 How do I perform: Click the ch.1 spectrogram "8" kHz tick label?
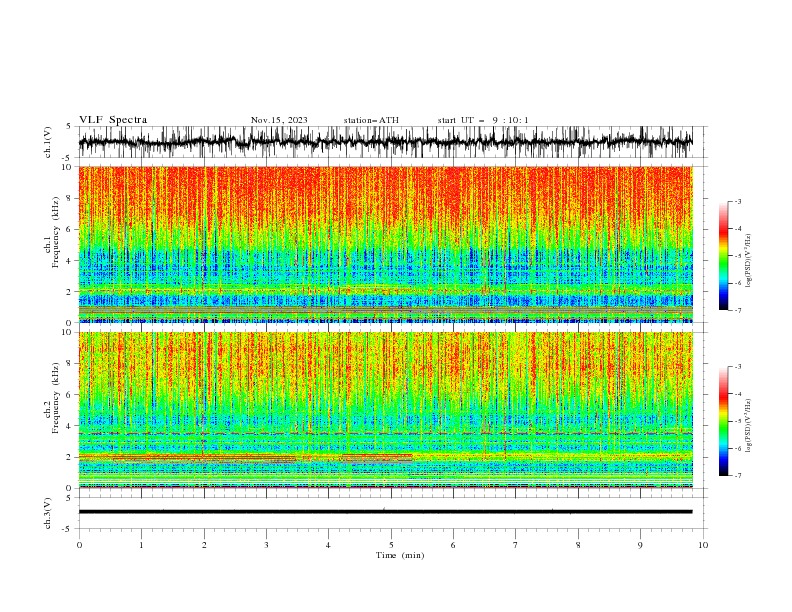70,198
